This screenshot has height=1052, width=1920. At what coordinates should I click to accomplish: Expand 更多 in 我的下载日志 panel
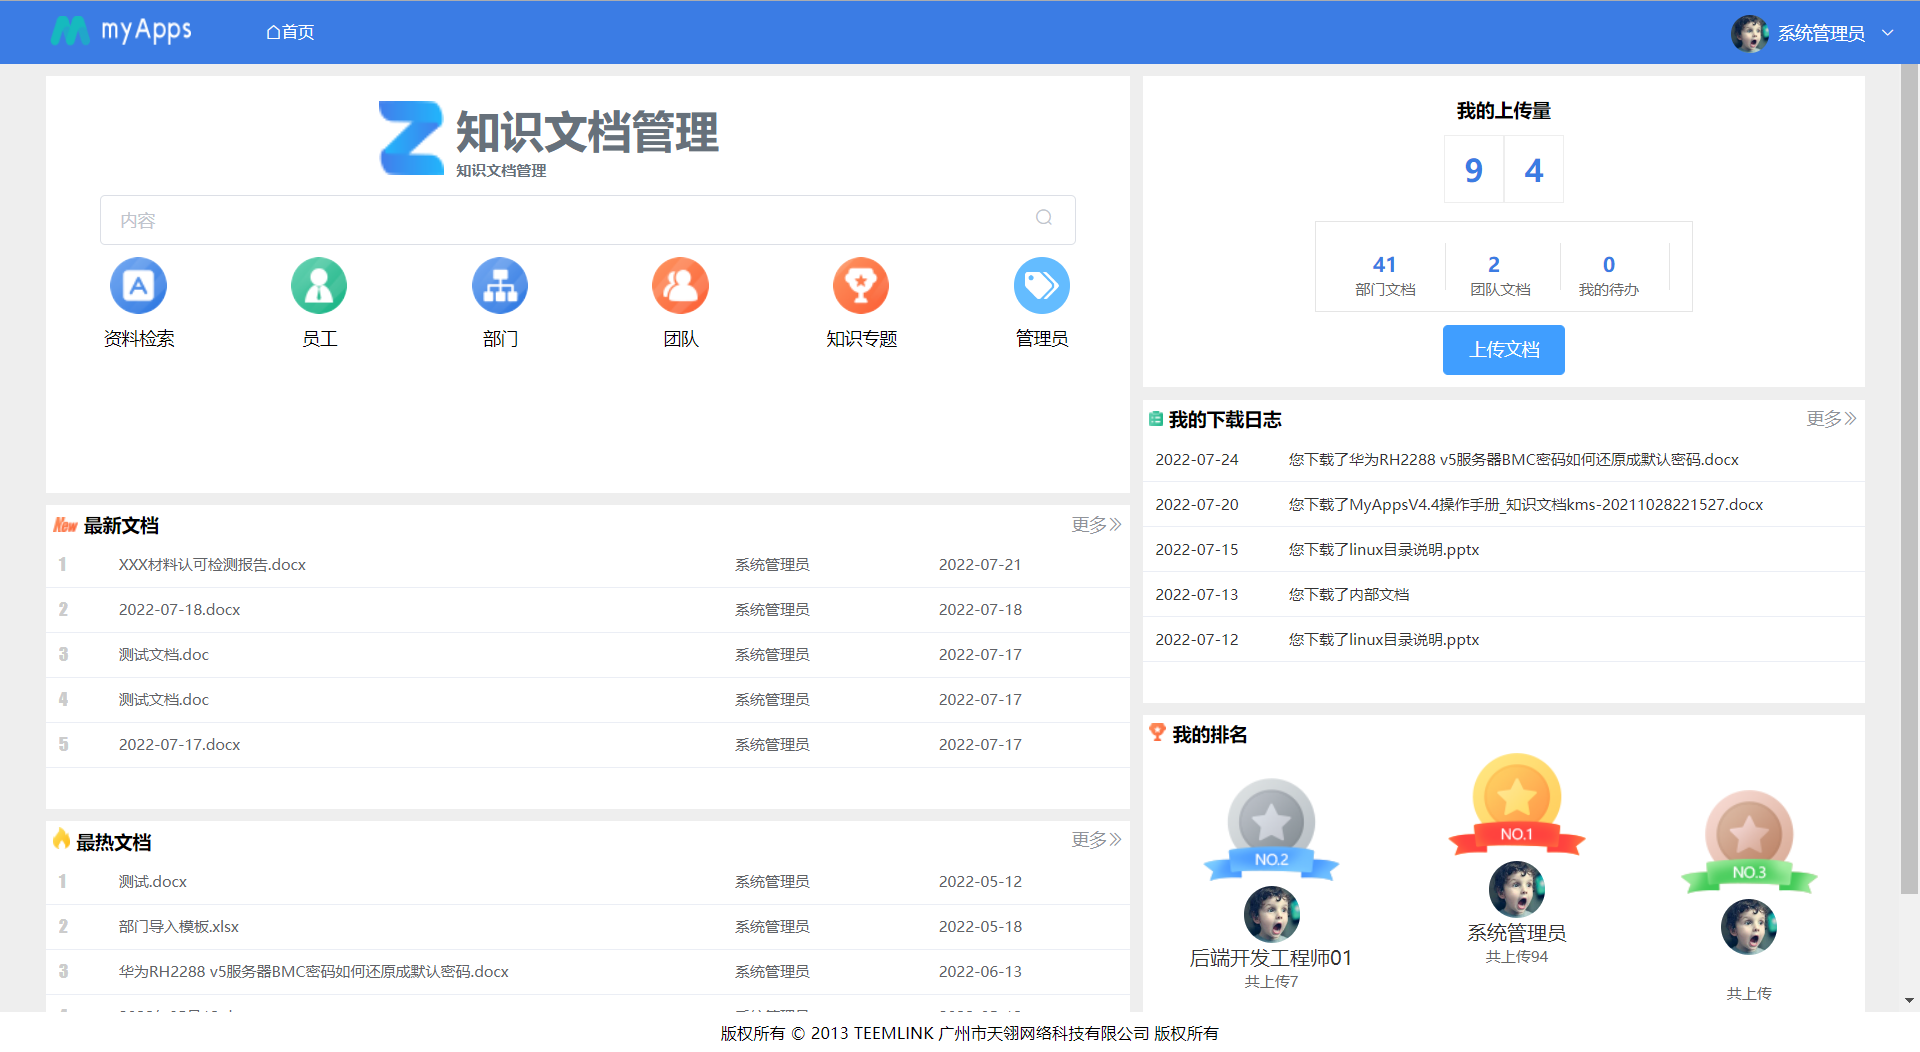1829,418
